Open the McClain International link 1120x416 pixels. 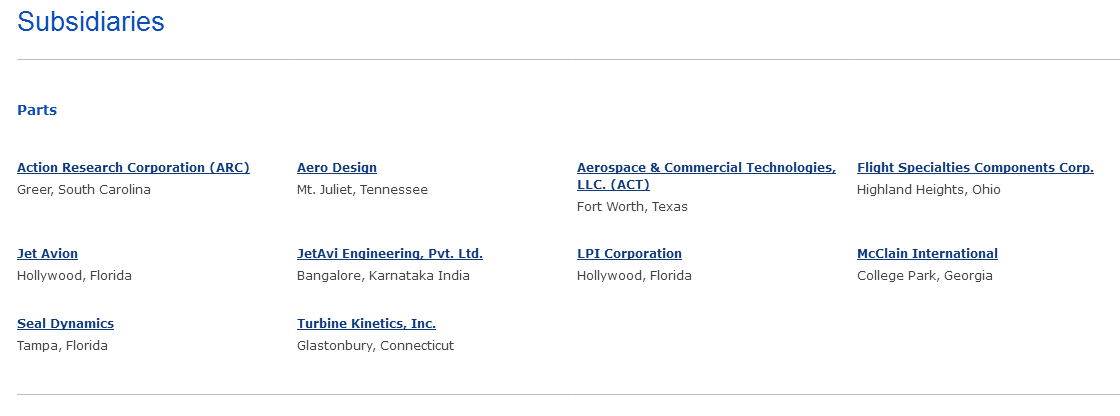[x=927, y=254]
